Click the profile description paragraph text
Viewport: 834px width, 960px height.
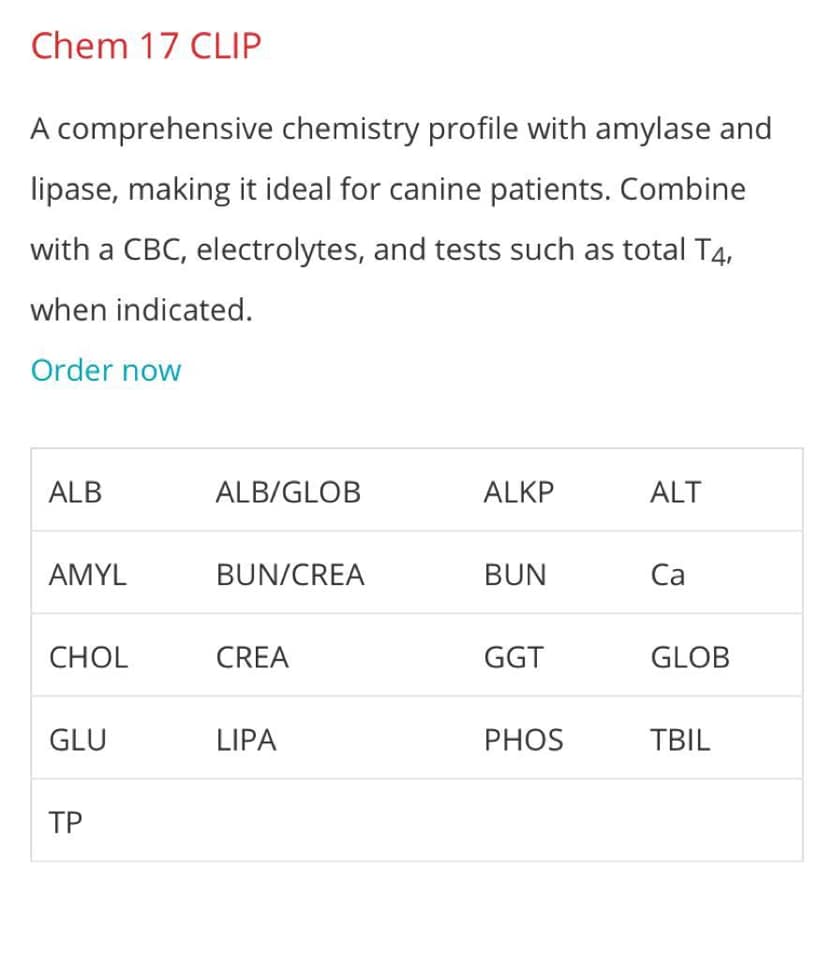(401, 219)
